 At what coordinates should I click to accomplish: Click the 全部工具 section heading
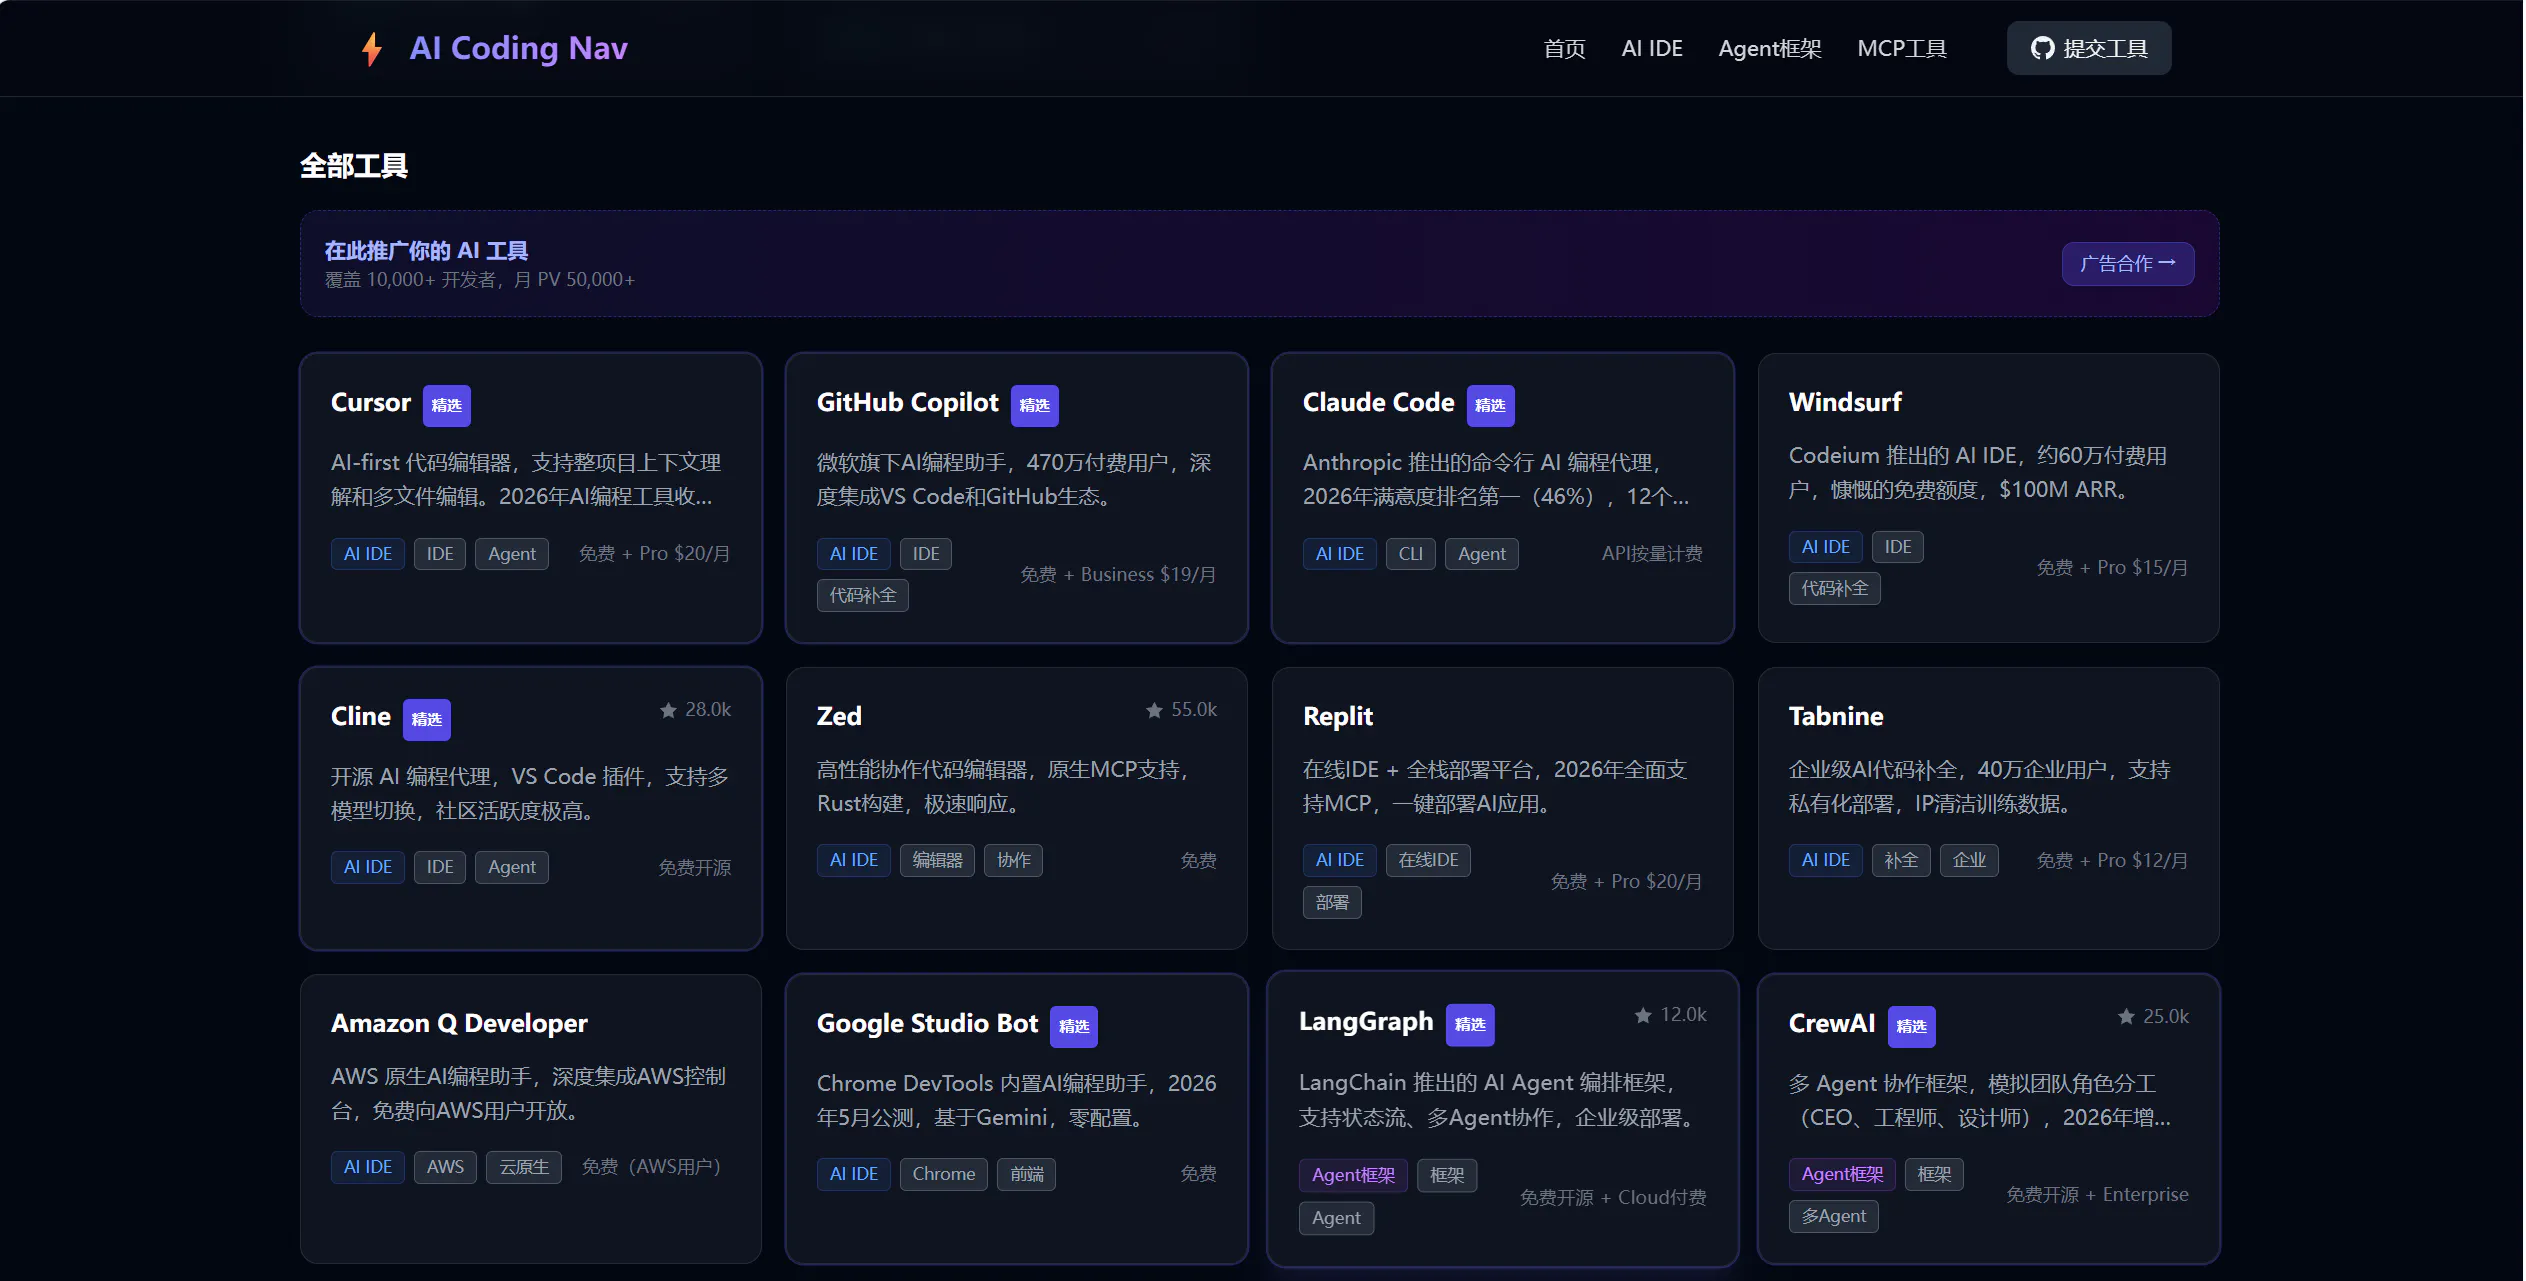[x=354, y=166]
